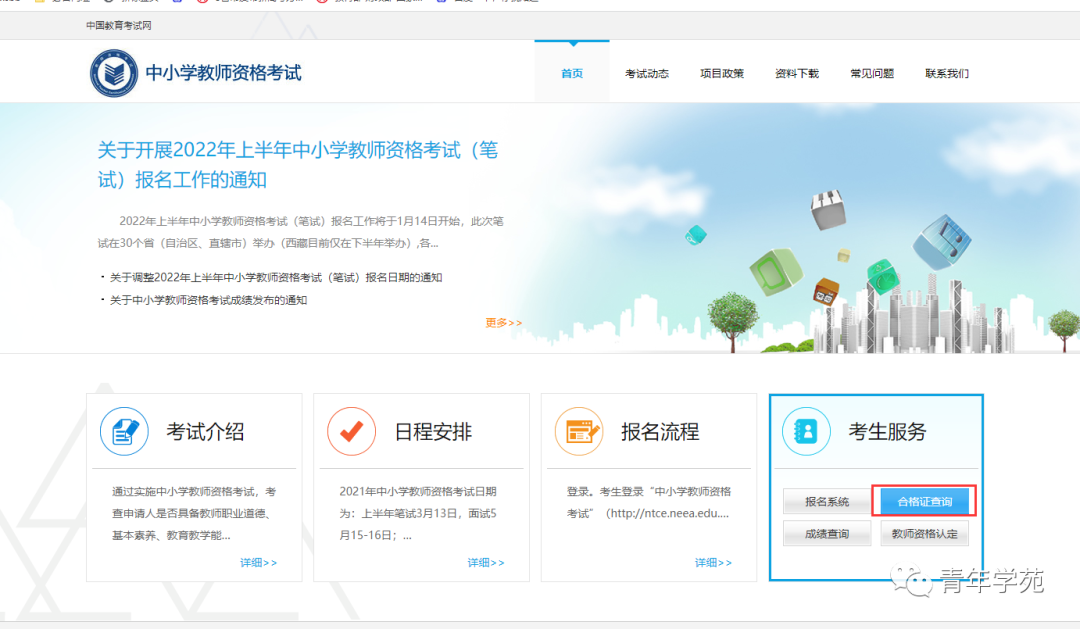Select the ID-card icon beside 考生服务
The width and height of the screenshot is (1080, 629).
(806, 431)
